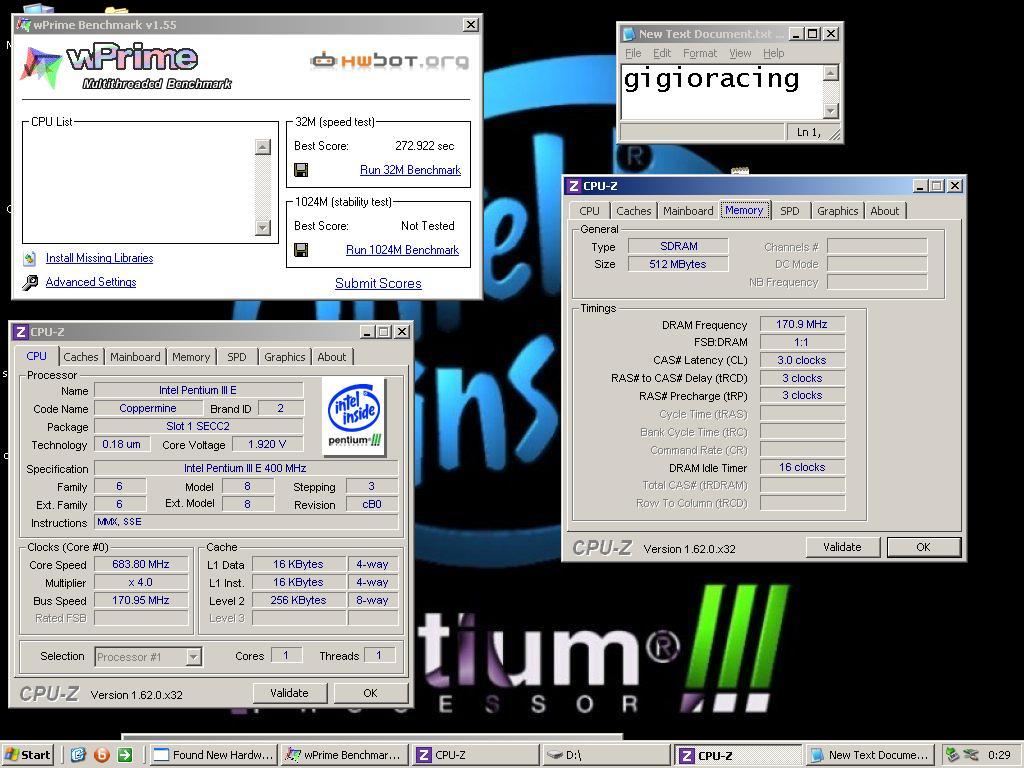1024x768 pixels.
Task: Open the Processor #1 selection dropdown
Action: point(193,657)
